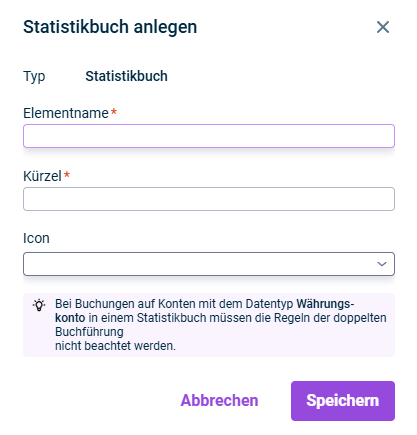The height and width of the screenshot is (435, 417).
Task: Click the Icon field label
Action: click(x=36, y=238)
